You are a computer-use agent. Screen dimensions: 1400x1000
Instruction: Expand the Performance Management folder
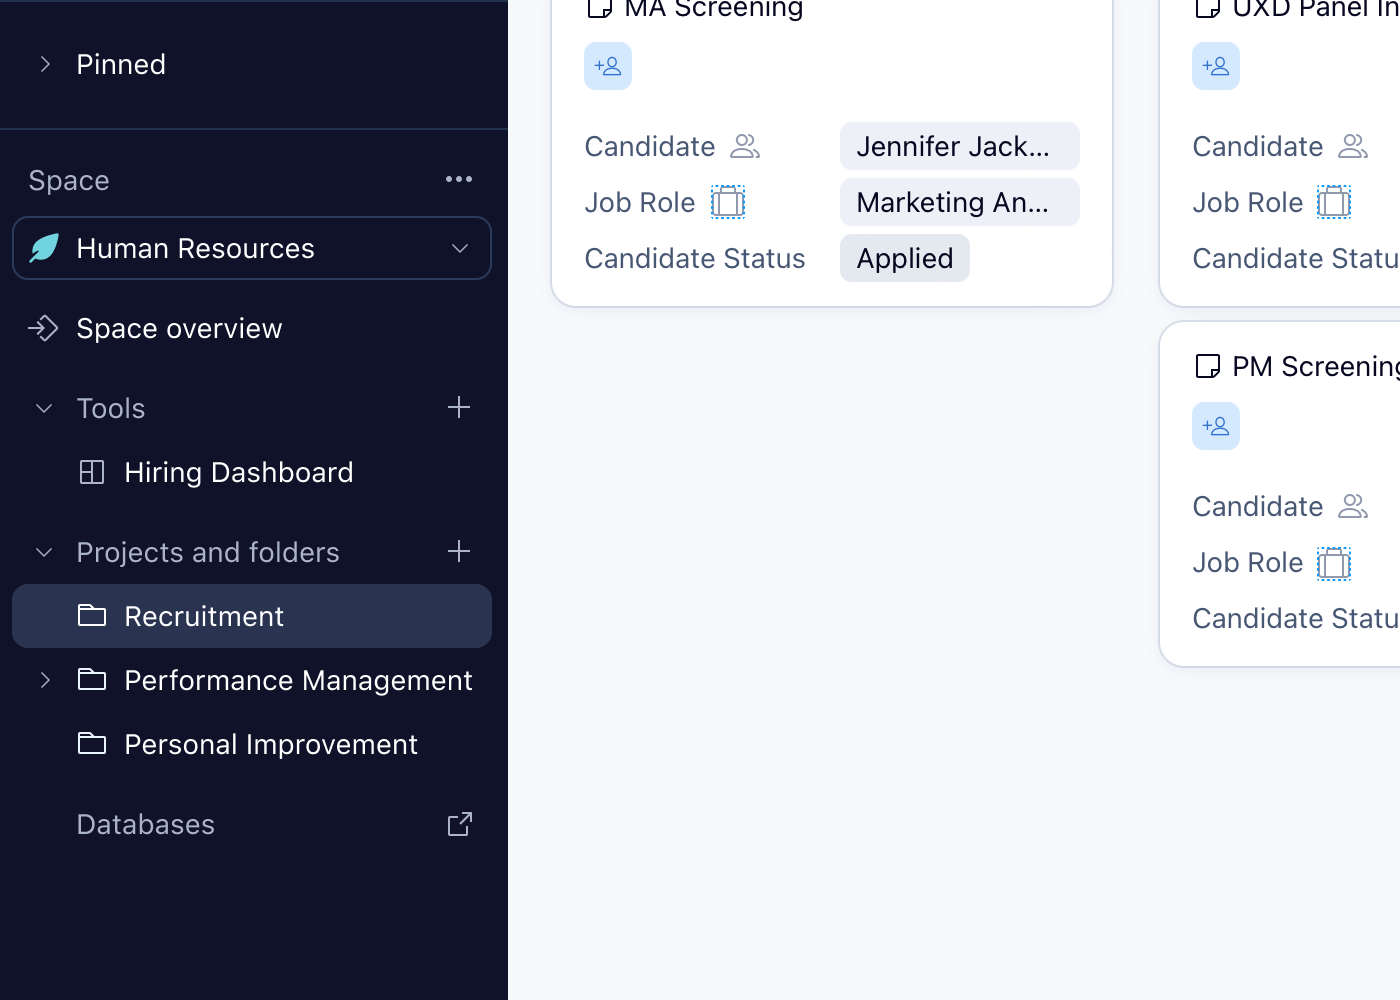coord(45,680)
